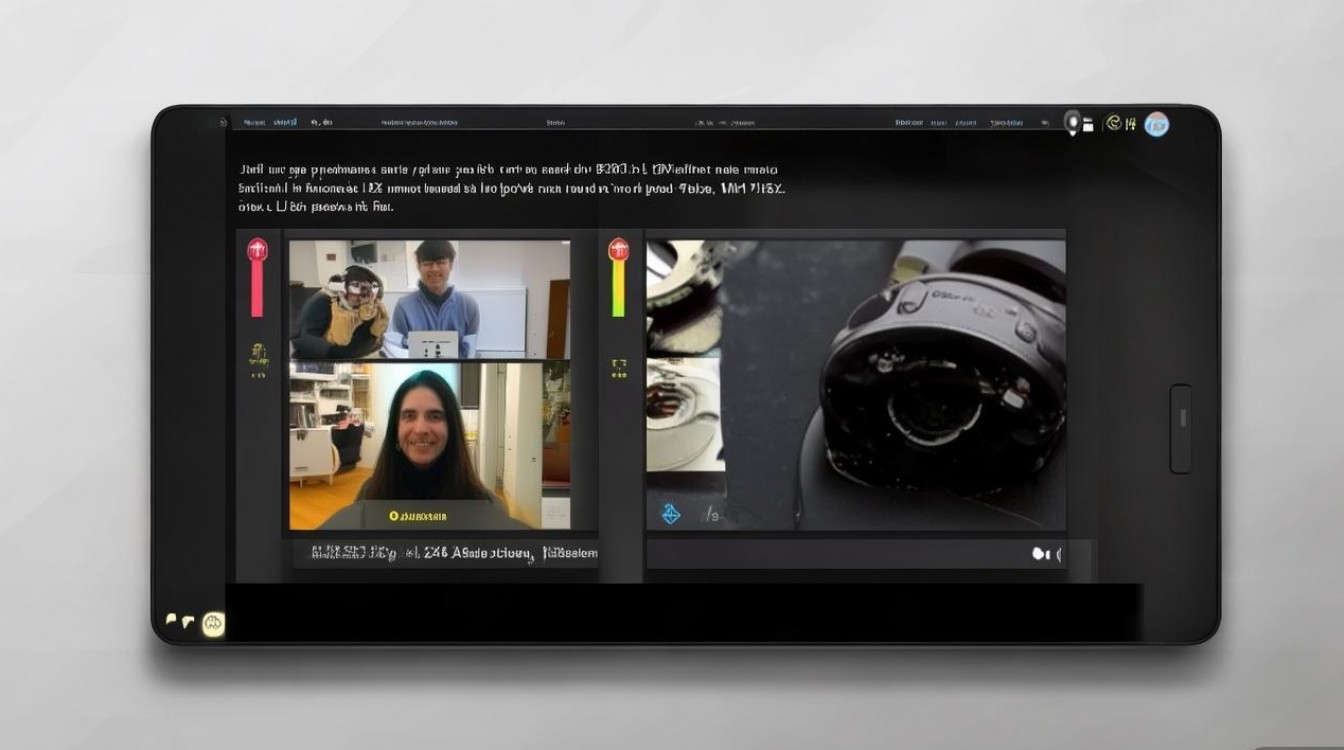1344x750 pixels.
Task: Open the large camera lens video feed
Action: point(856,385)
